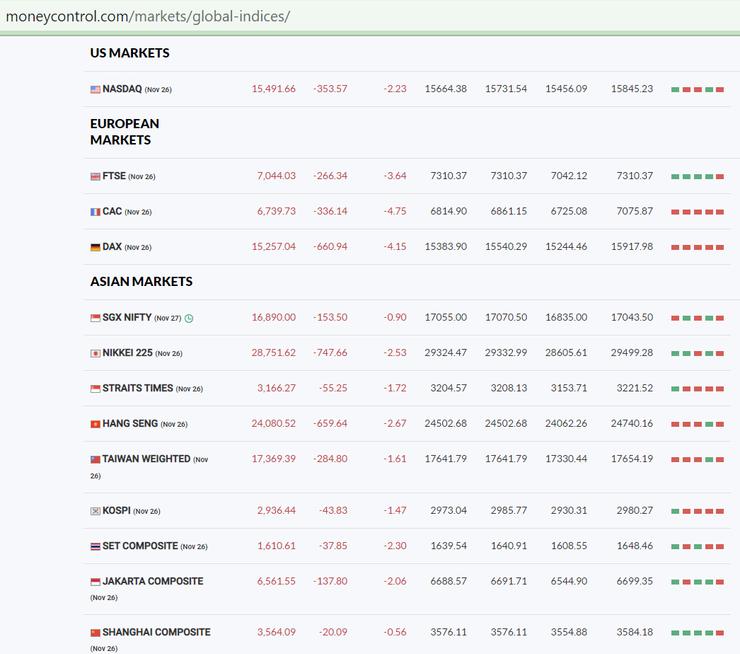Image resolution: width=740 pixels, height=654 pixels.
Task: Open the NASDAQ index link
Action: pyautogui.click(x=122, y=89)
